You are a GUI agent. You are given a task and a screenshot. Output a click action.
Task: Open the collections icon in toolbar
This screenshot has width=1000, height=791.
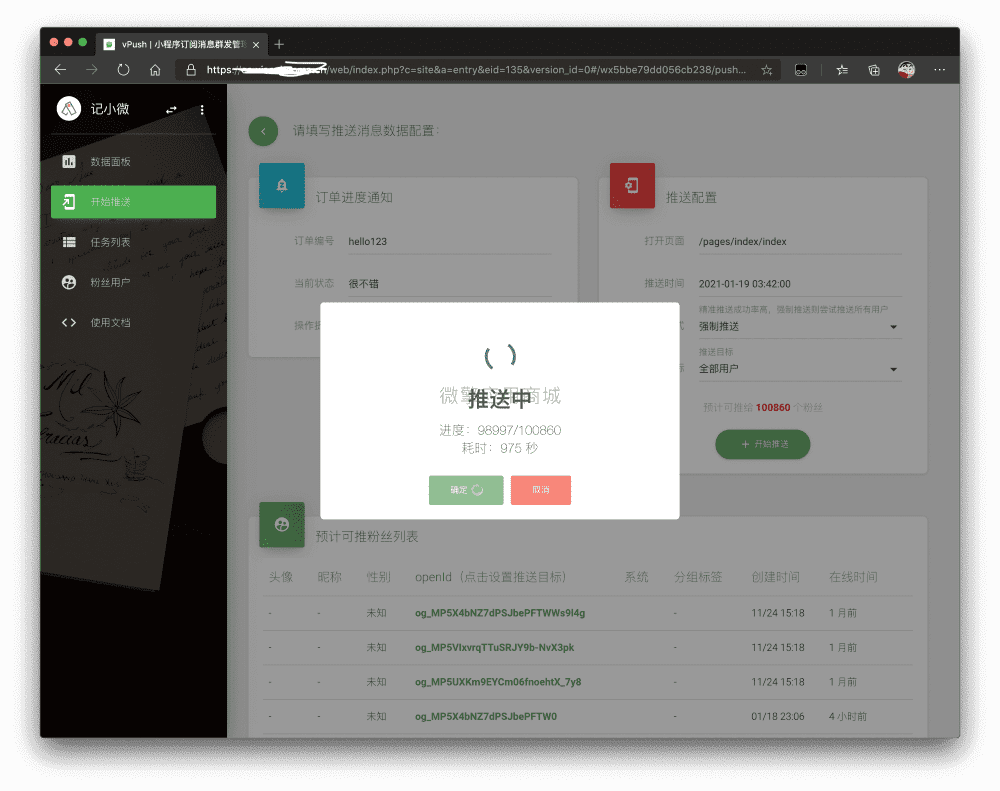pos(874,70)
